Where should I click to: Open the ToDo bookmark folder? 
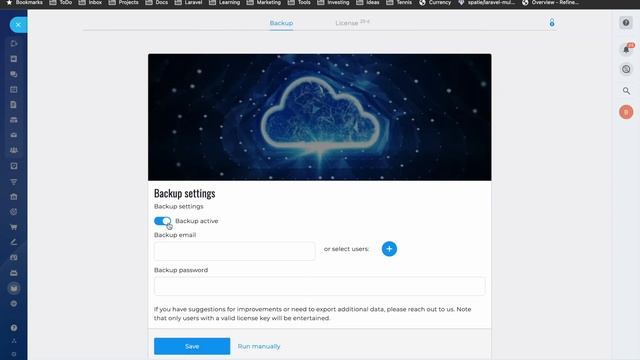click(x=60, y=2)
